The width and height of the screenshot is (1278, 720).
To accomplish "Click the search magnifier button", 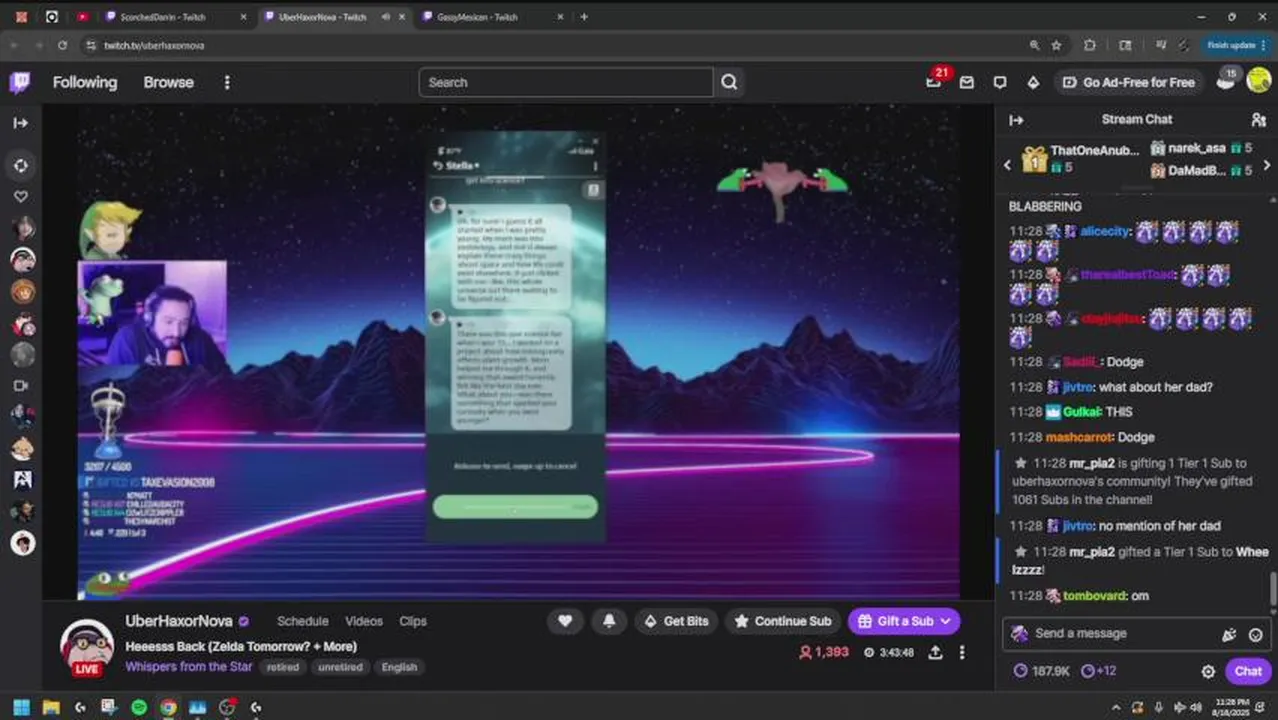I will pyautogui.click(x=729, y=82).
